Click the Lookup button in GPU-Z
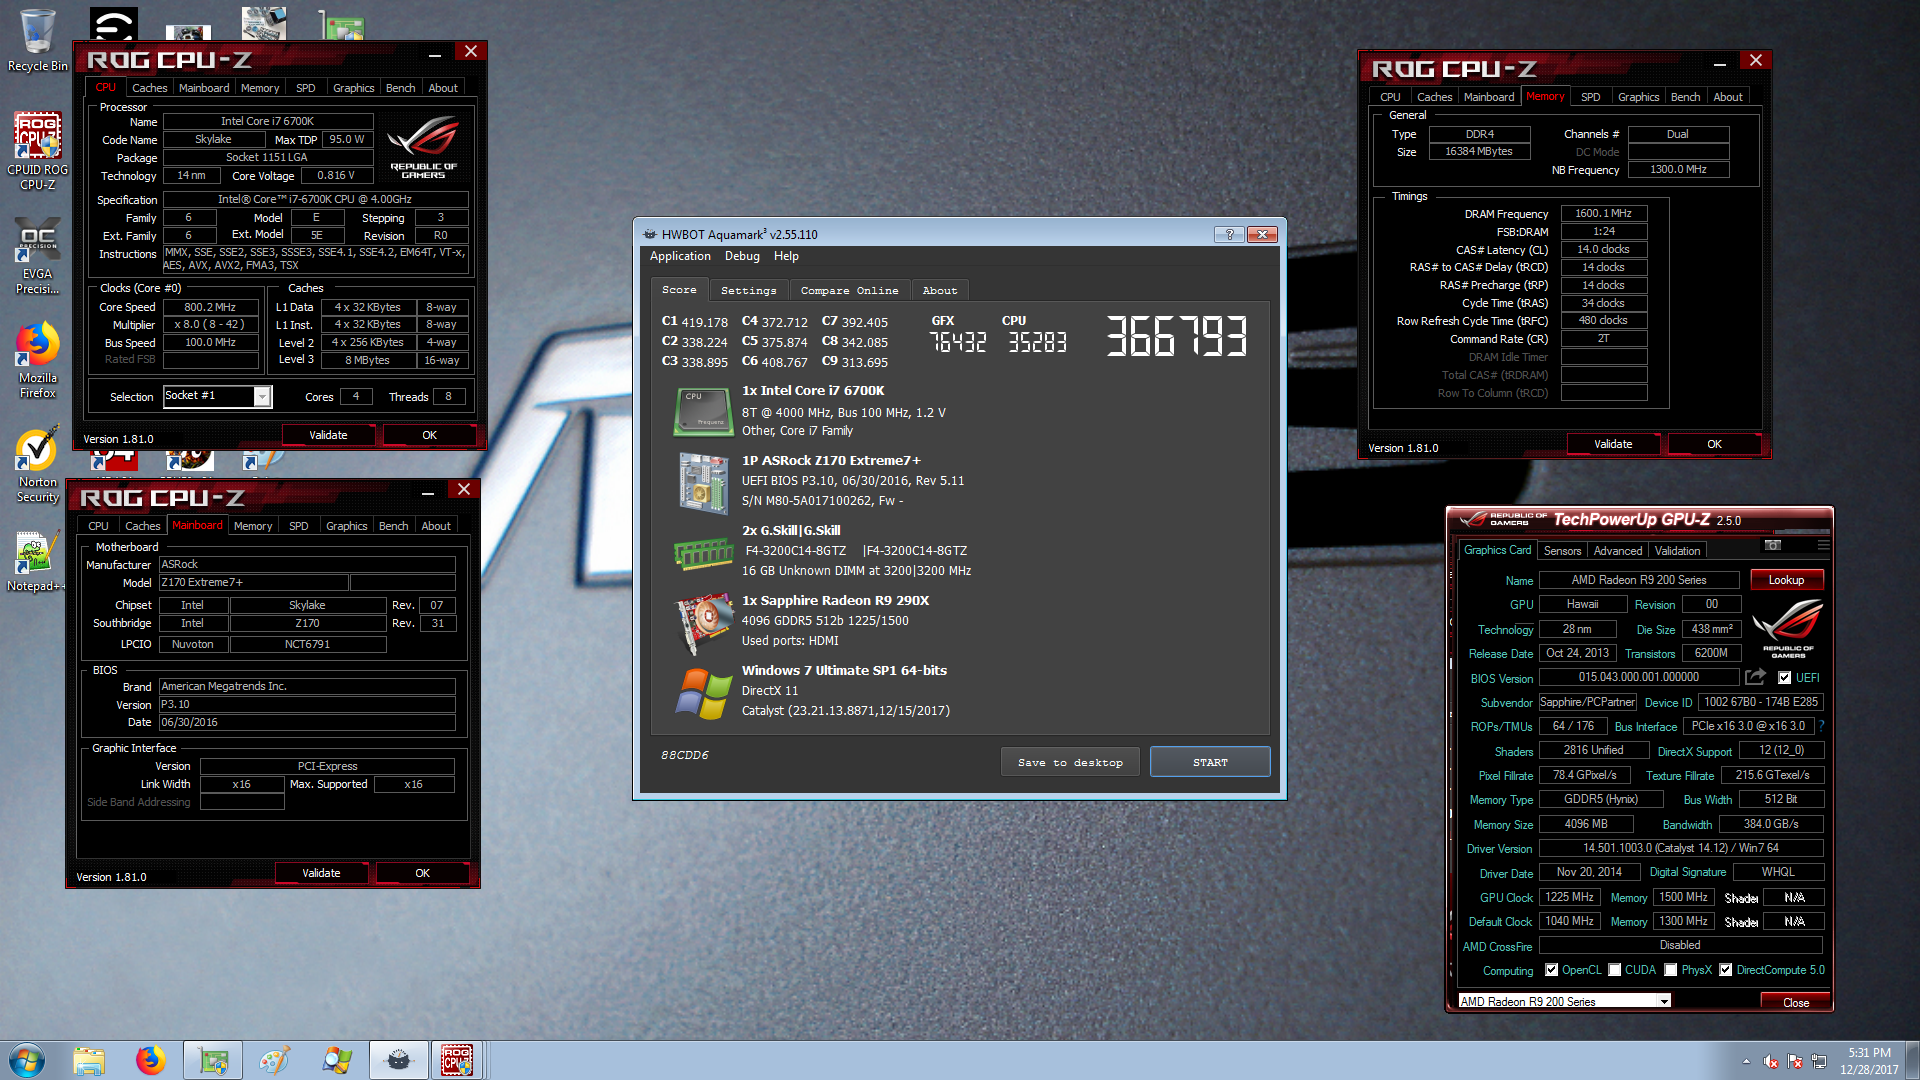Screen dimensions: 1920x1080 tap(1786, 580)
